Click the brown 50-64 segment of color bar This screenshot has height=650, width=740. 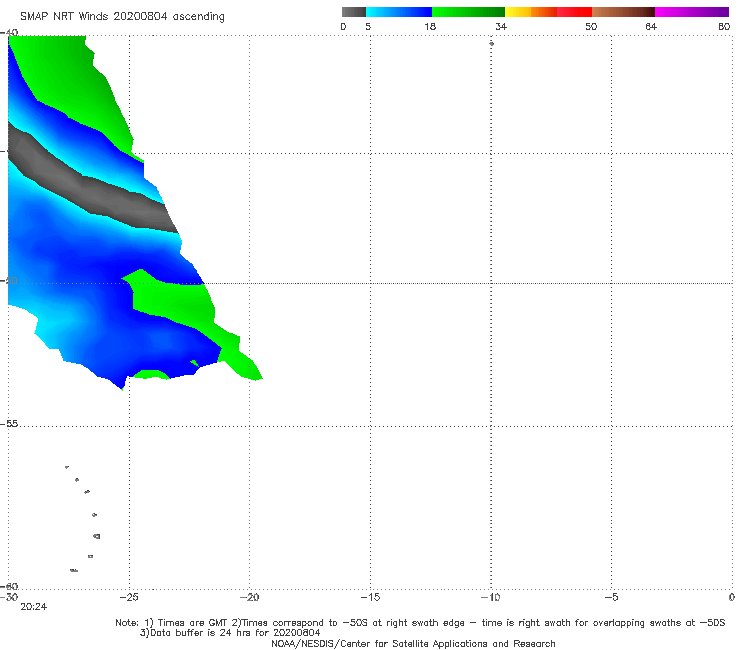tap(623, 12)
